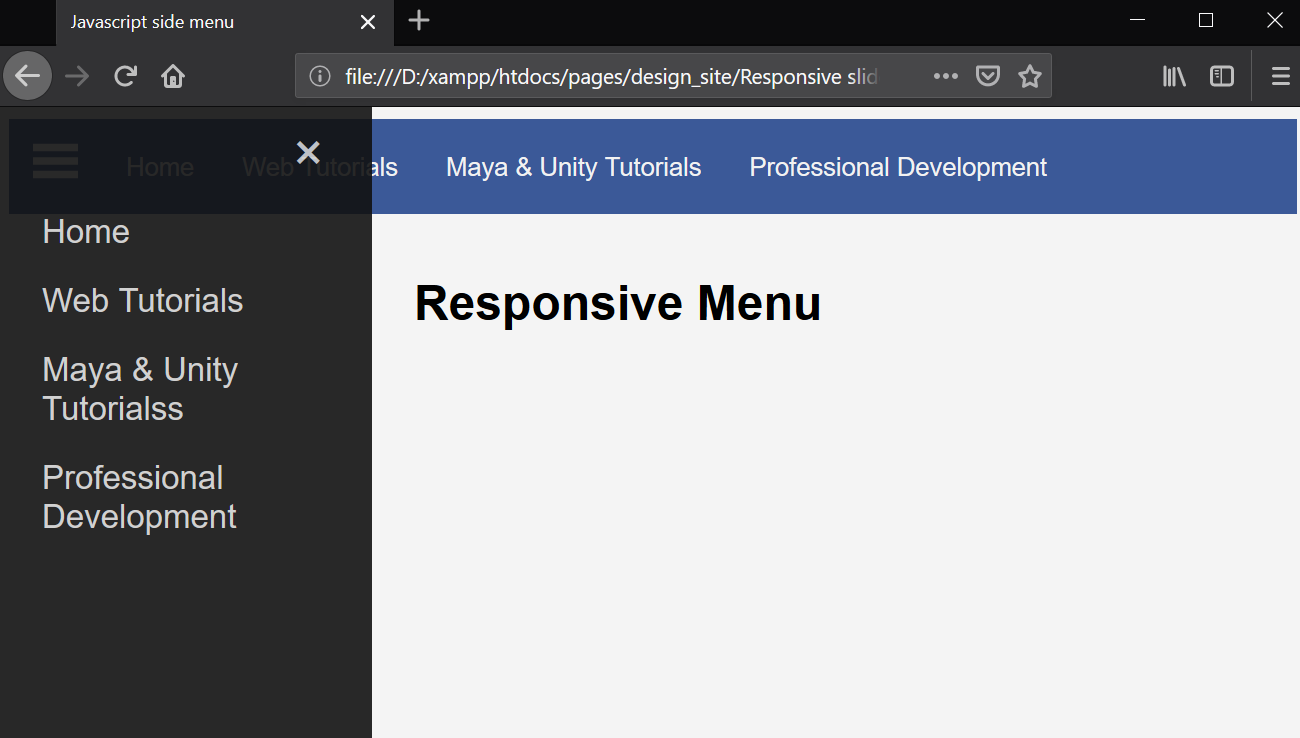1300x738 pixels.
Task: Click the page reload icon
Action: tap(124, 75)
